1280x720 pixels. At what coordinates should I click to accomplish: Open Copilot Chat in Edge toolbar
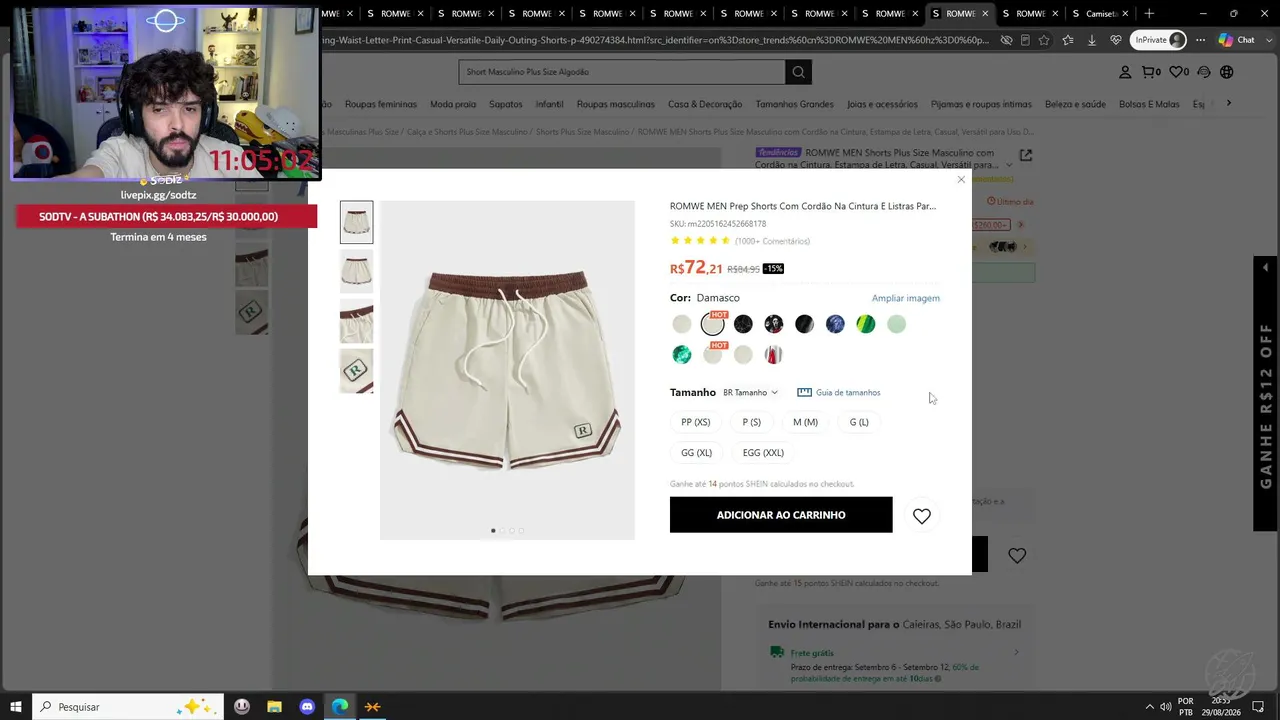[x=1237, y=40]
